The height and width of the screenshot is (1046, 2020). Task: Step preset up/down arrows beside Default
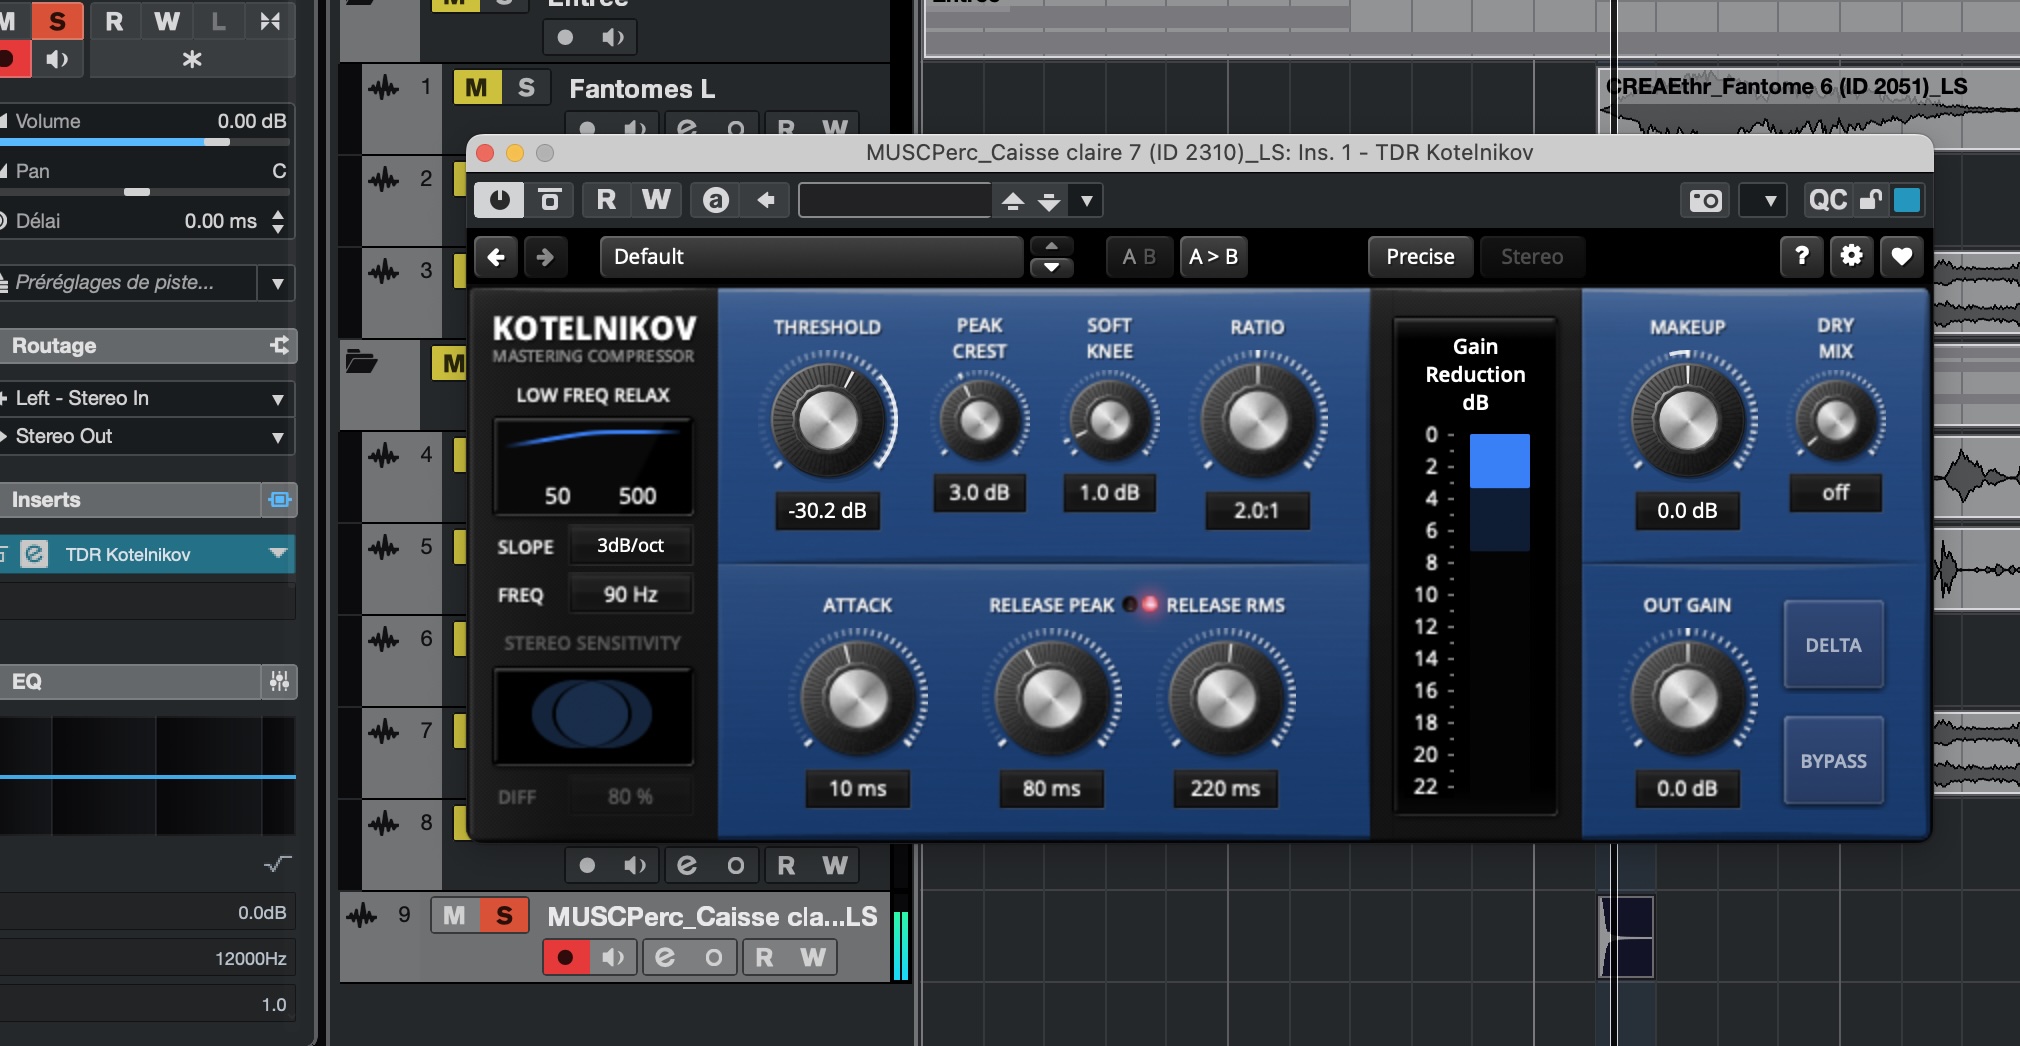pos(1051,257)
